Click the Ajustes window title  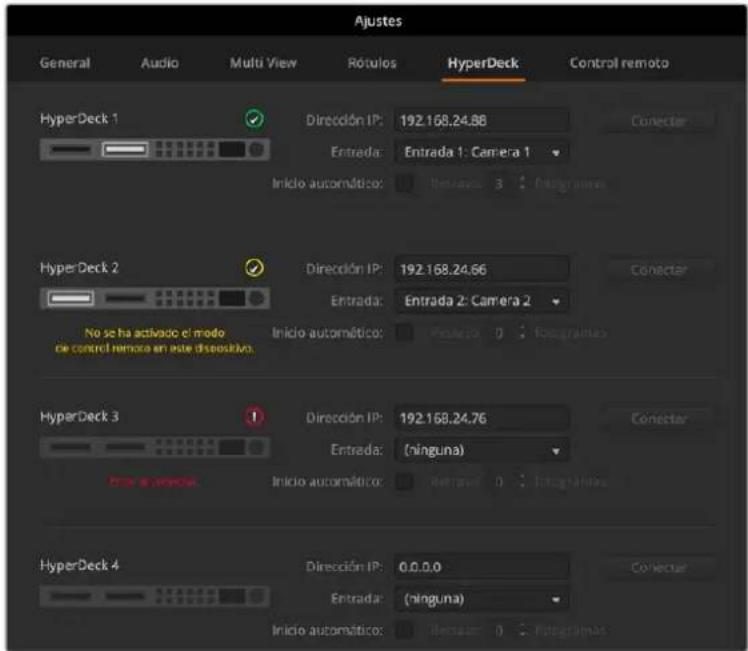click(378, 21)
